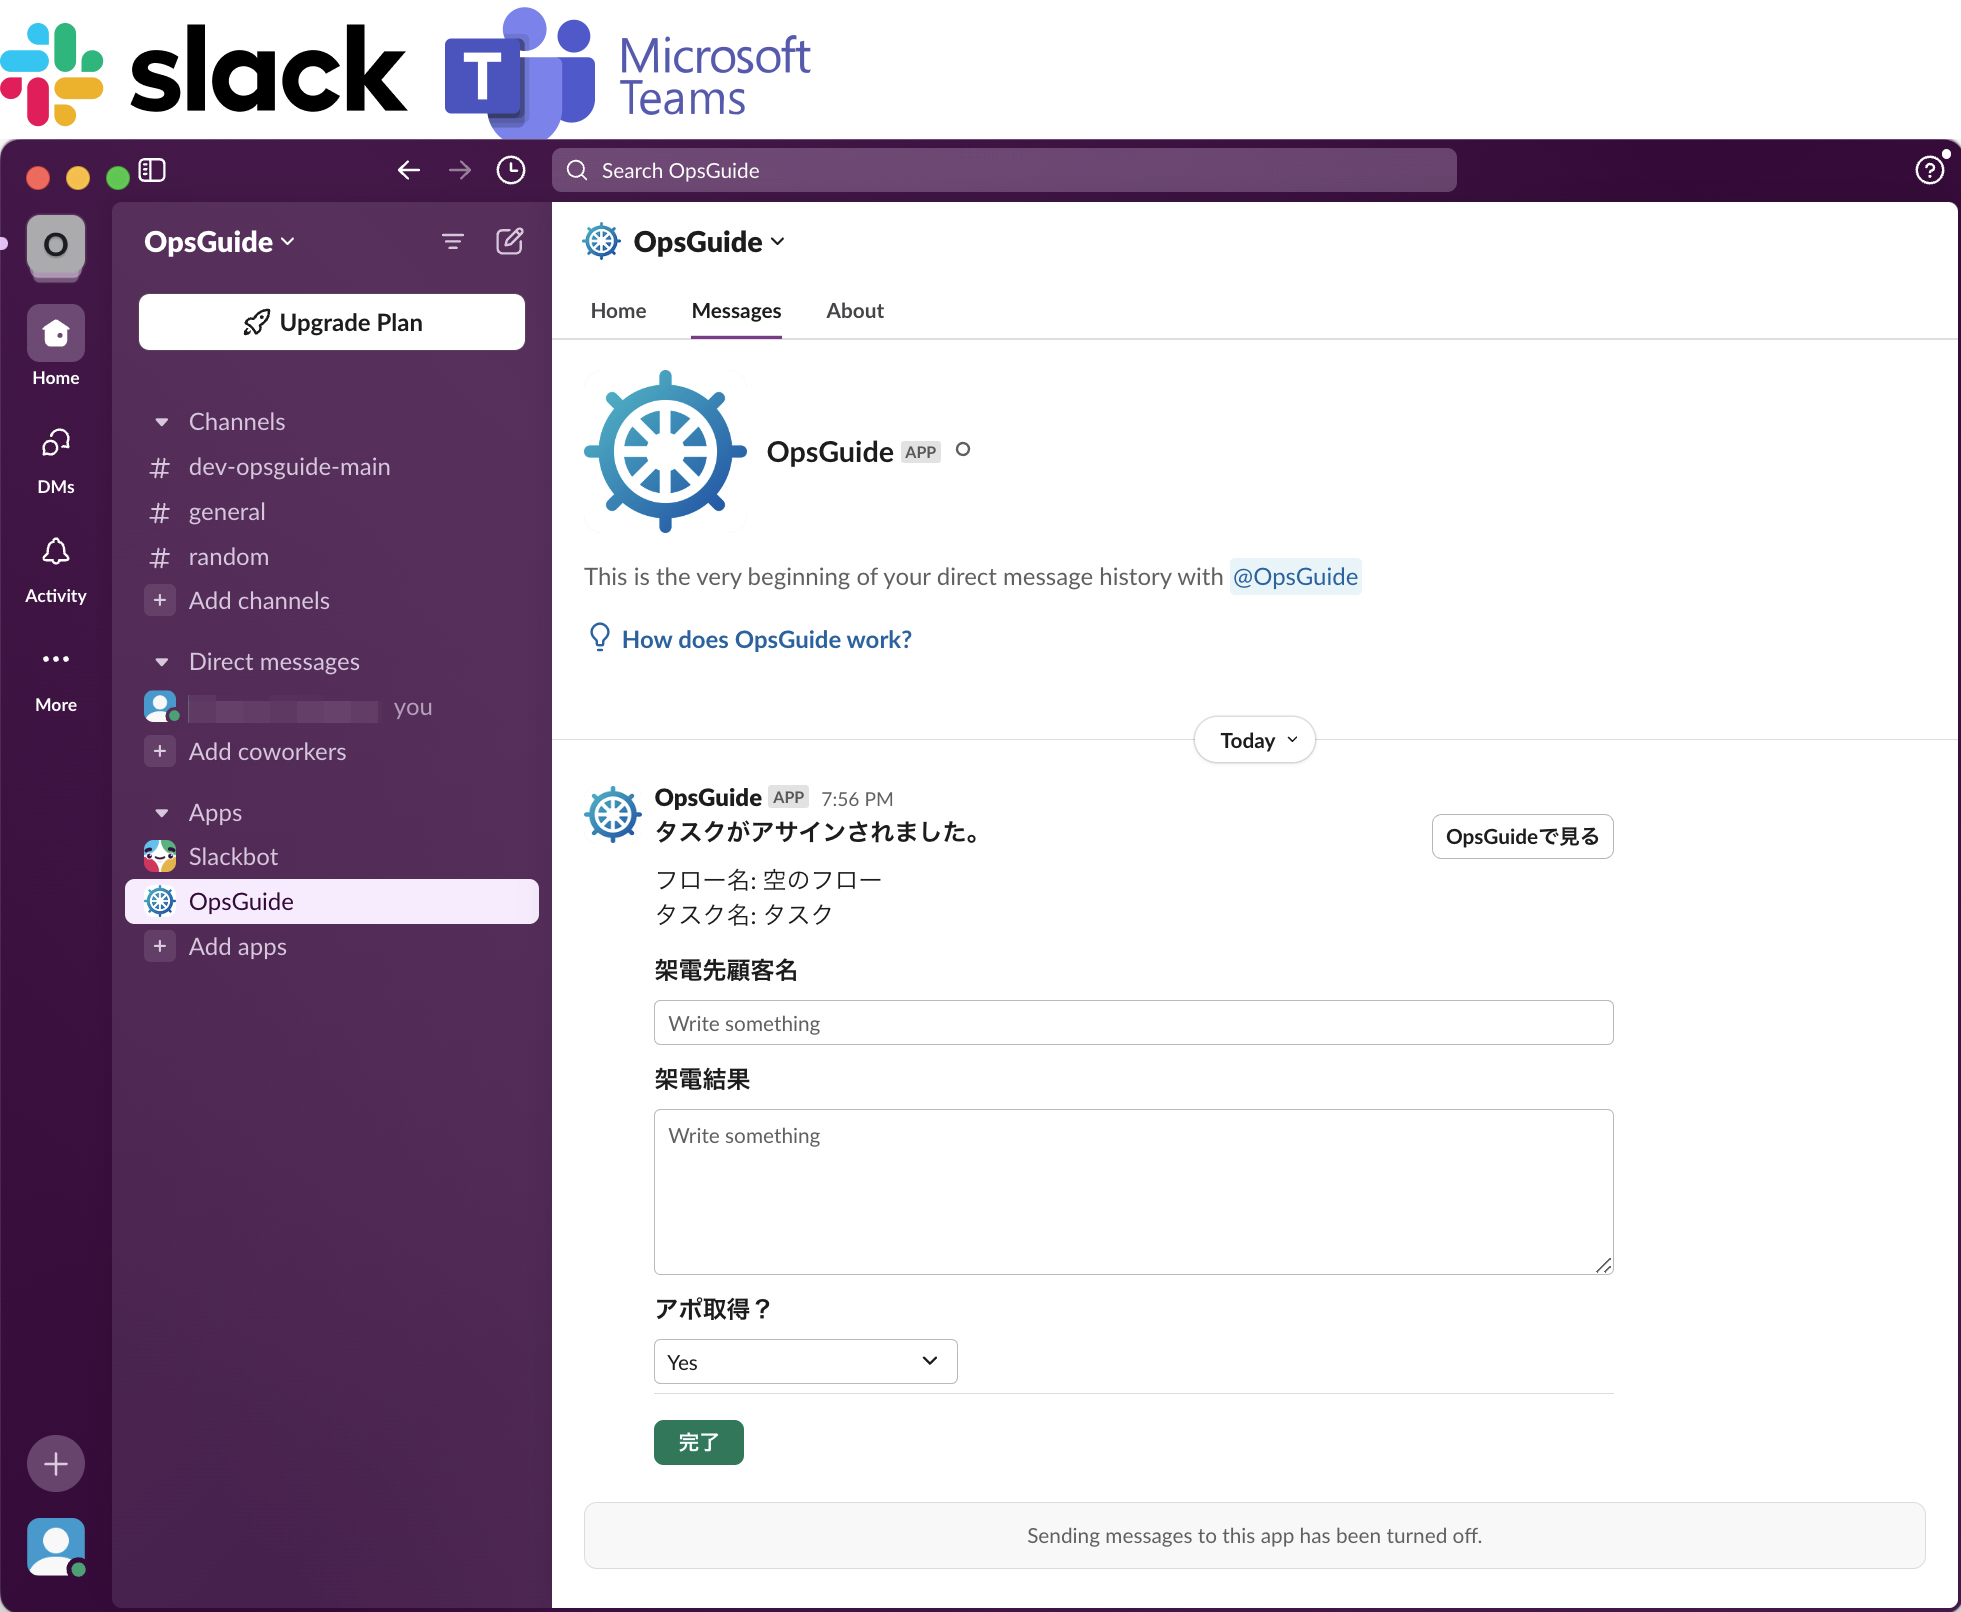Image resolution: width=1961 pixels, height=1612 pixels.
Task: Open the random channel
Action: 331,557
